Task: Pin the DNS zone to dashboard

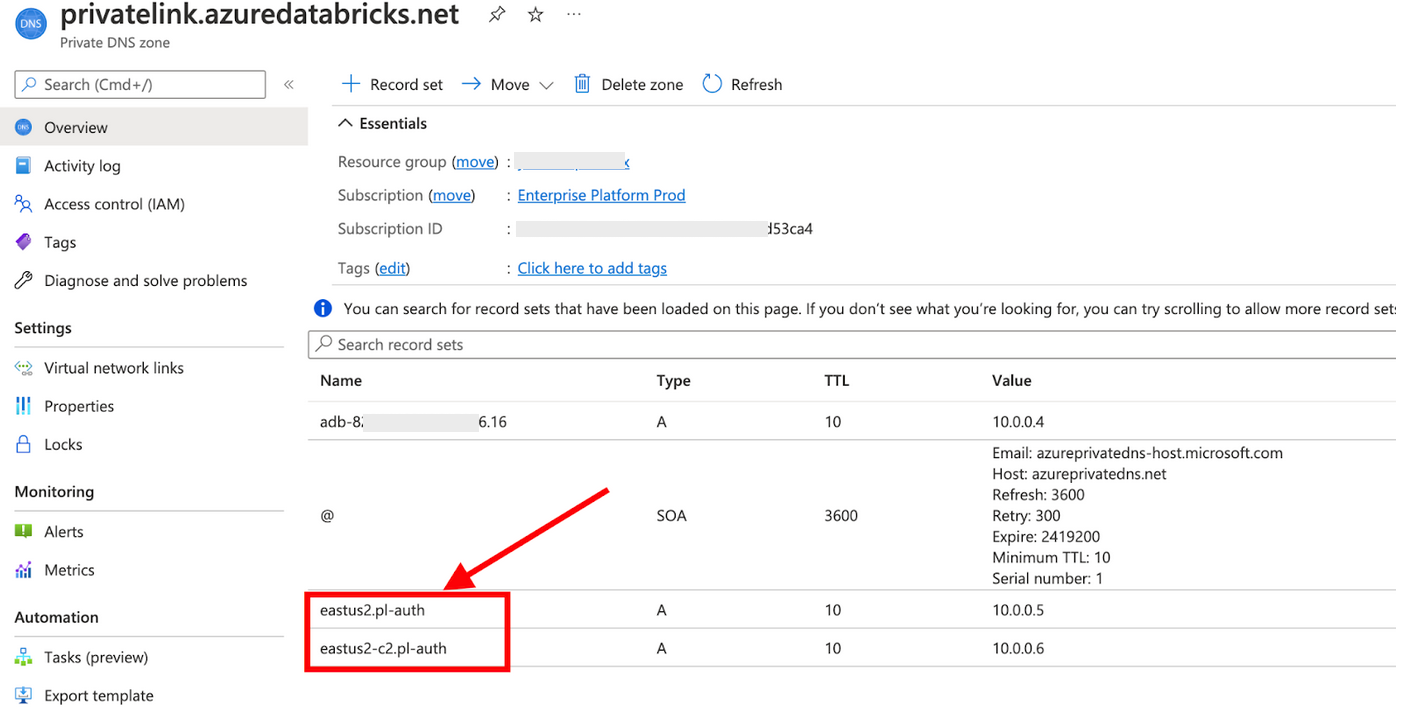Action: (x=496, y=14)
